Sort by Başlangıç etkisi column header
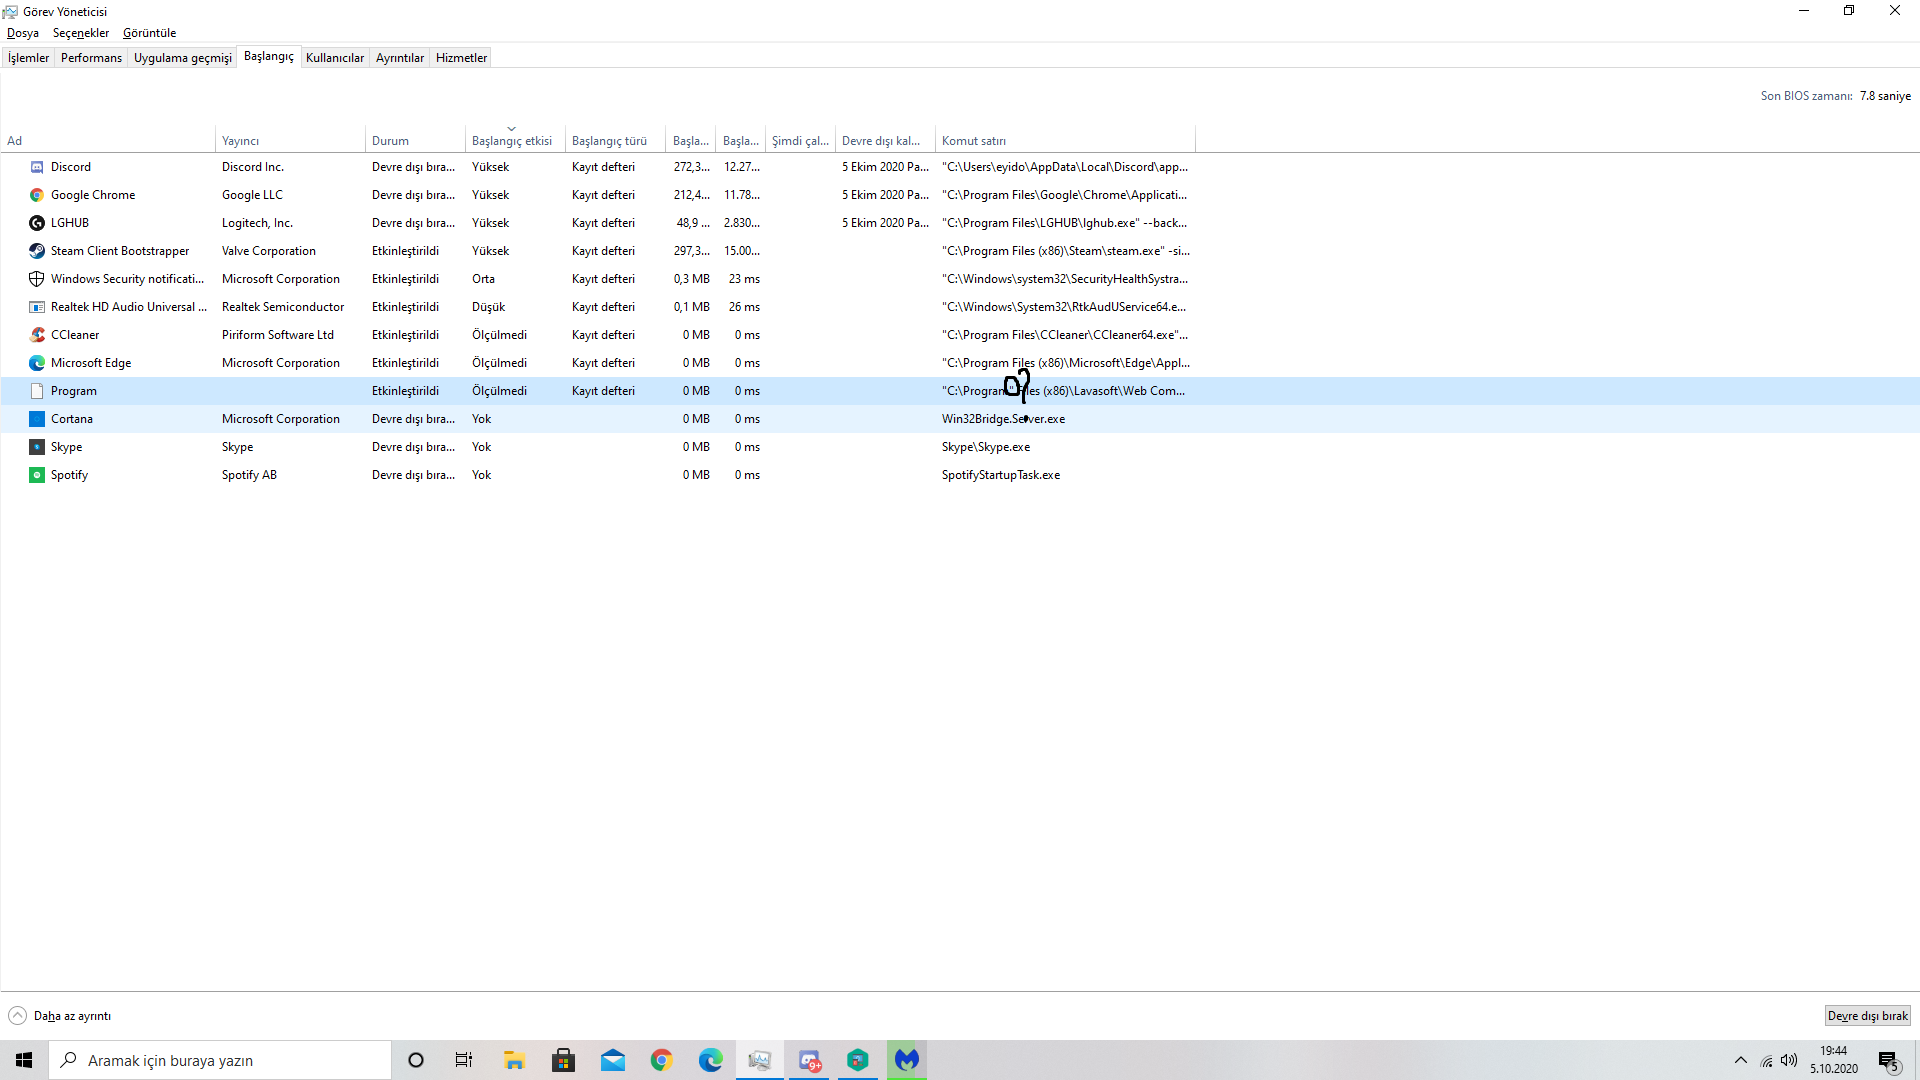This screenshot has height=1080, width=1920. point(511,141)
